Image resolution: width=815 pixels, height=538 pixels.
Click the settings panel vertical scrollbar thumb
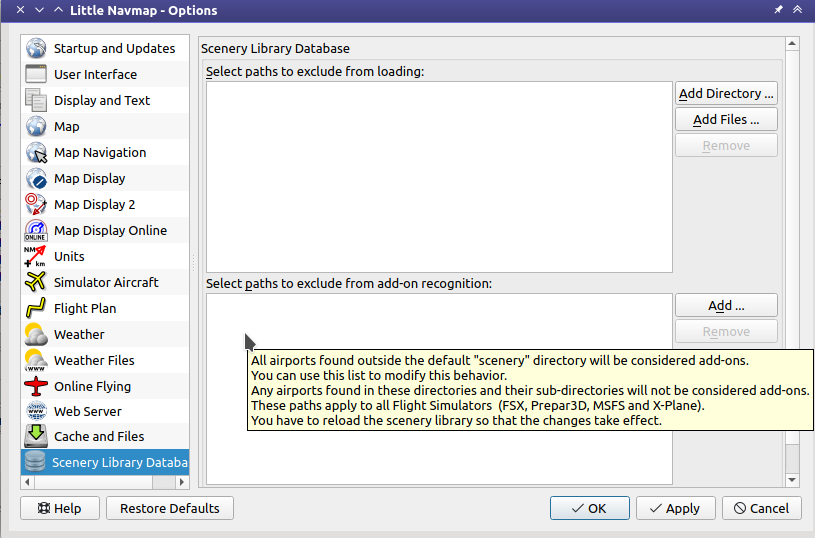[x=792, y=247]
